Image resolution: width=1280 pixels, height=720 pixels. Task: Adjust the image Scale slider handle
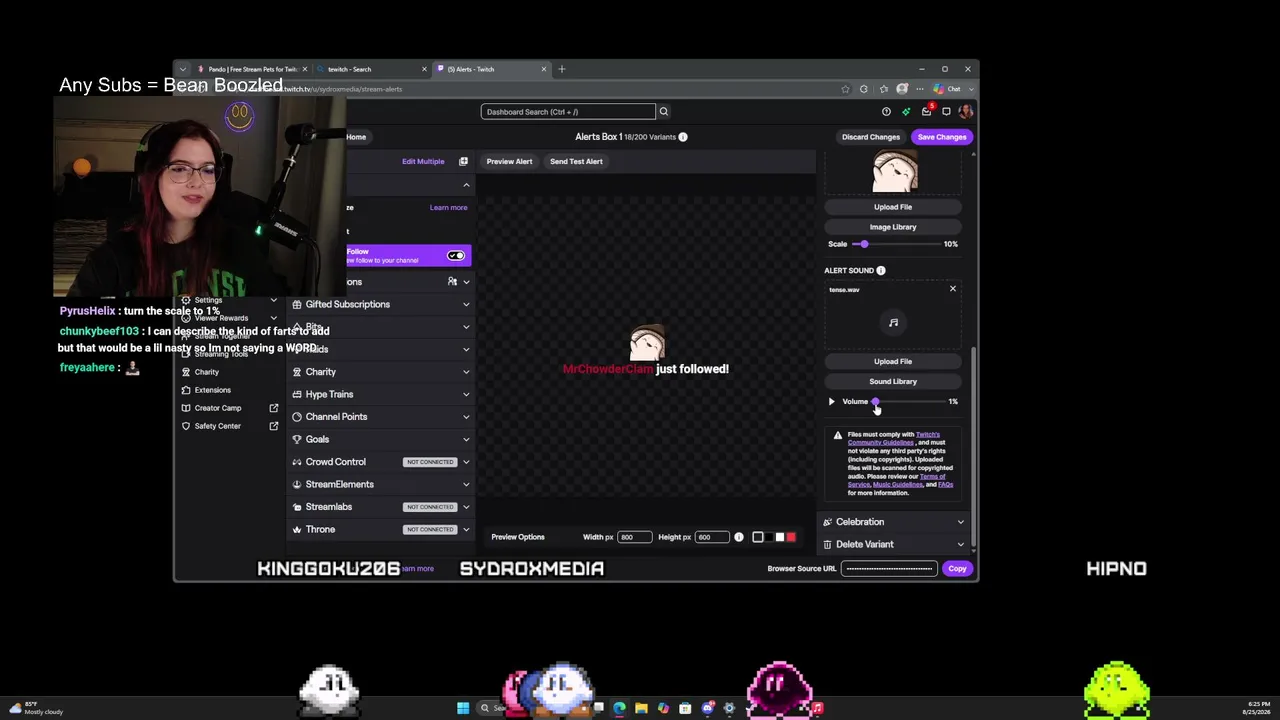coord(864,244)
